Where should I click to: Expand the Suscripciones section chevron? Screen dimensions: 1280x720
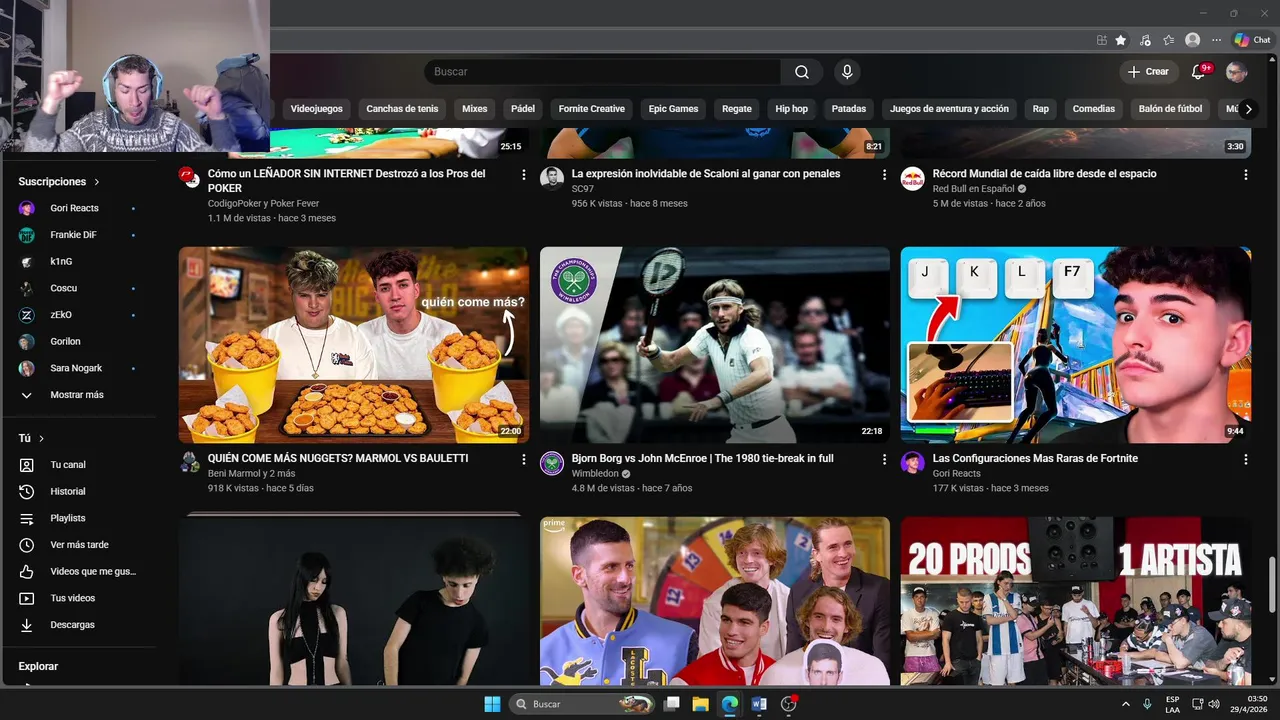click(97, 182)
